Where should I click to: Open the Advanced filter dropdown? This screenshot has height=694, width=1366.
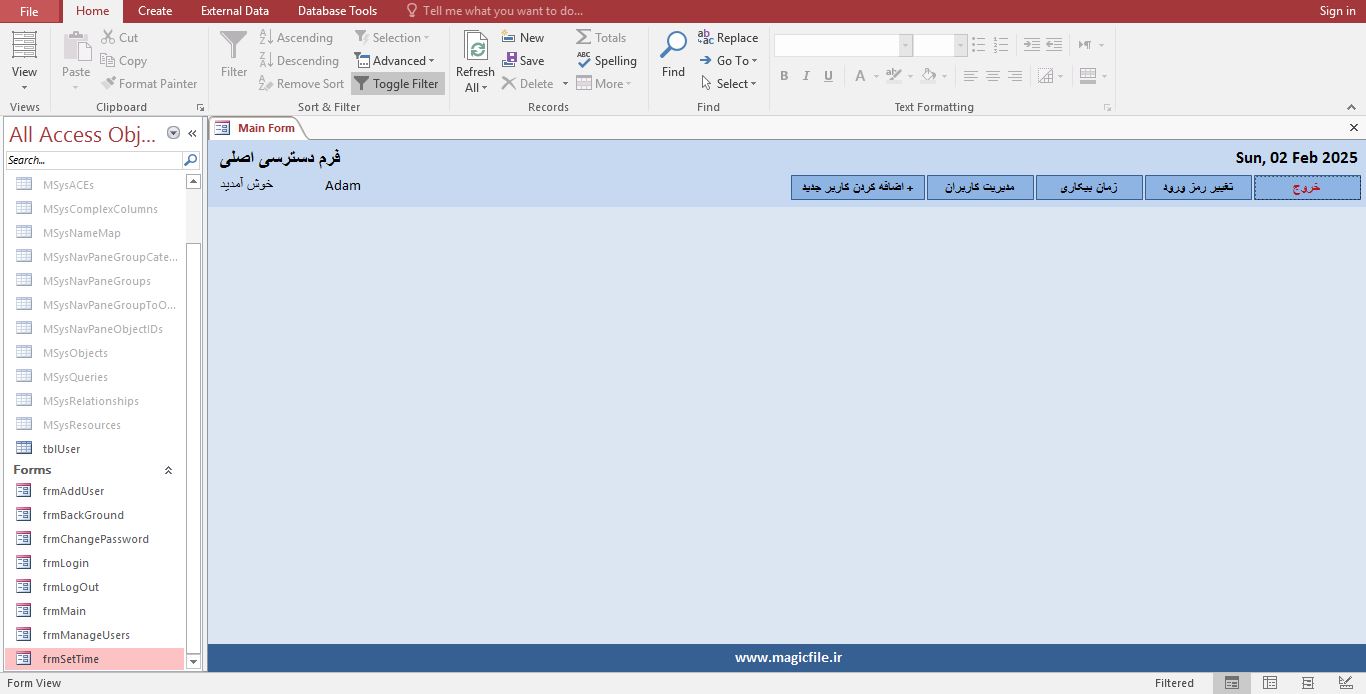pos(397,61)
